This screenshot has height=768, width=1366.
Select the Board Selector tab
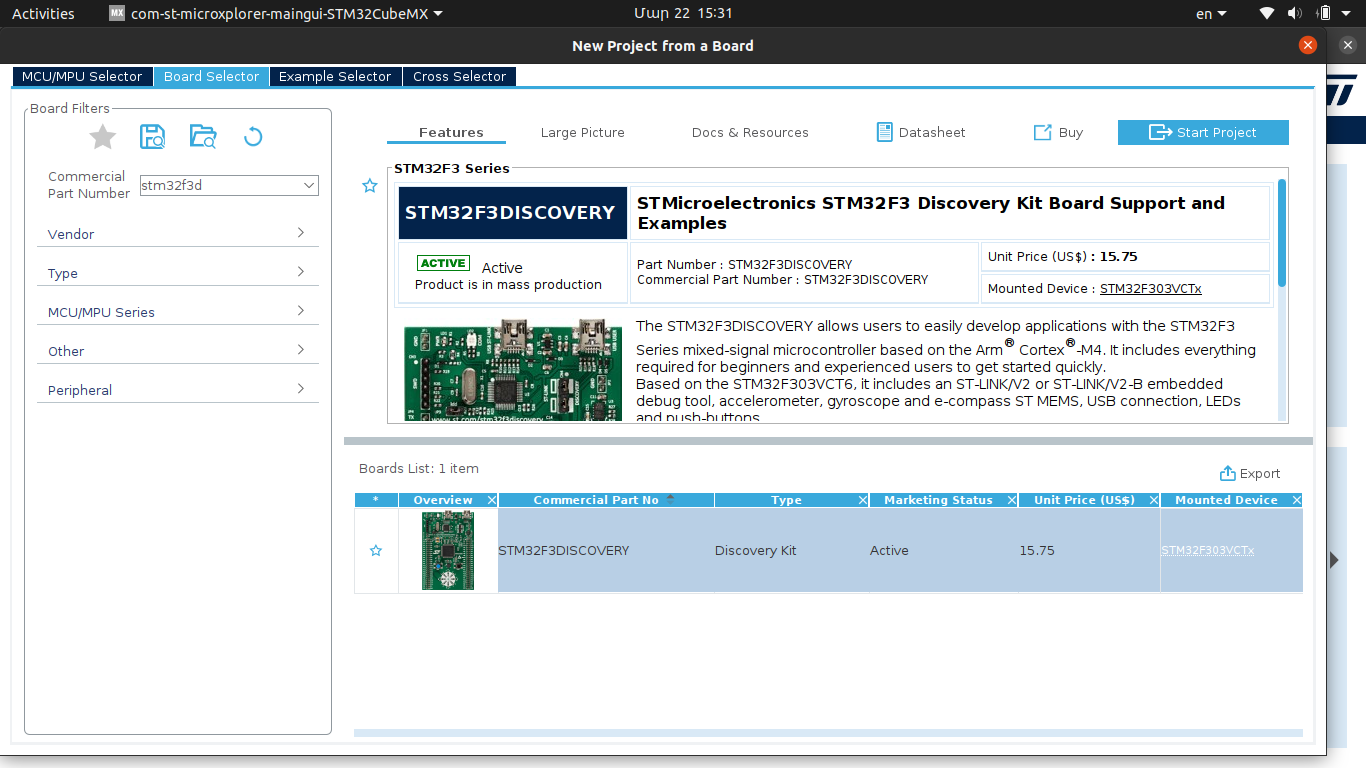211,76
